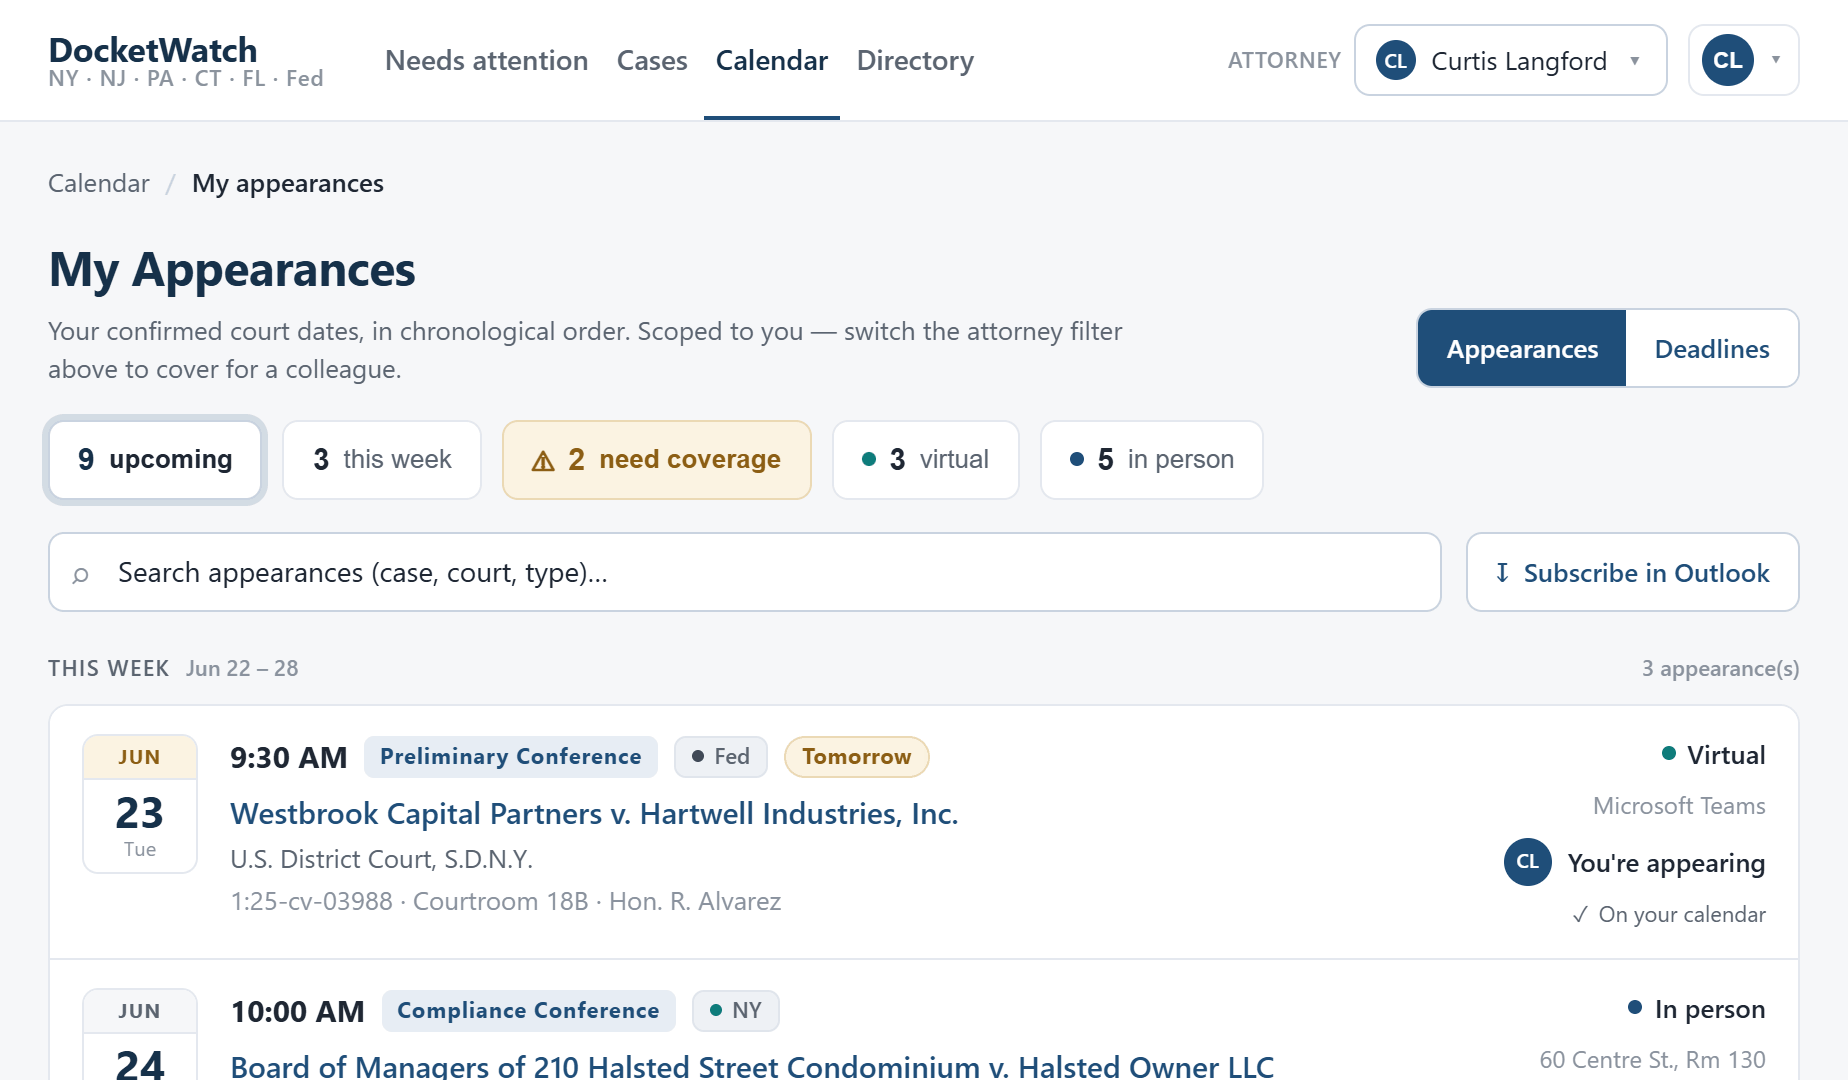Filter by 3 this week
Screen dimensions: 1848x1080
point(382,460)
